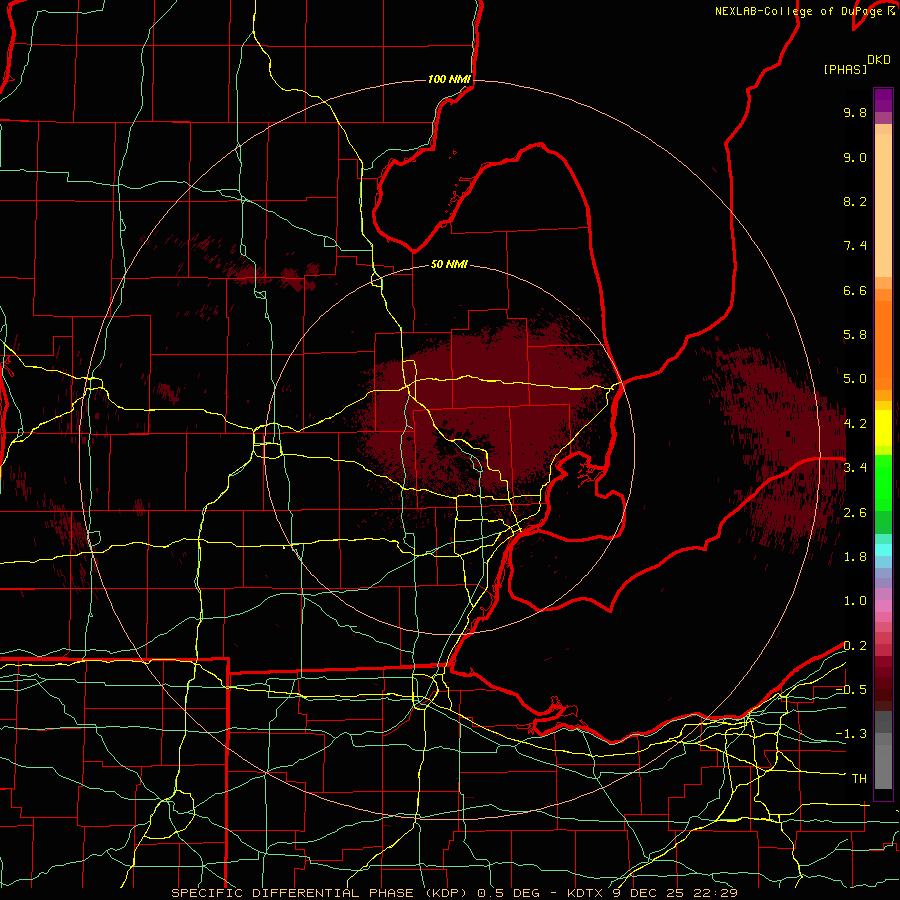Select the 5.0 scale value
The image size is (900, 900).
pos(855,379)
